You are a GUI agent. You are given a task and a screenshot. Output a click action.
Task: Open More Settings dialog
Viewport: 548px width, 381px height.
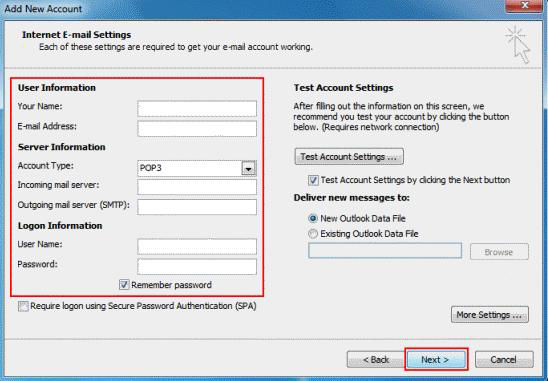[490, 315]
